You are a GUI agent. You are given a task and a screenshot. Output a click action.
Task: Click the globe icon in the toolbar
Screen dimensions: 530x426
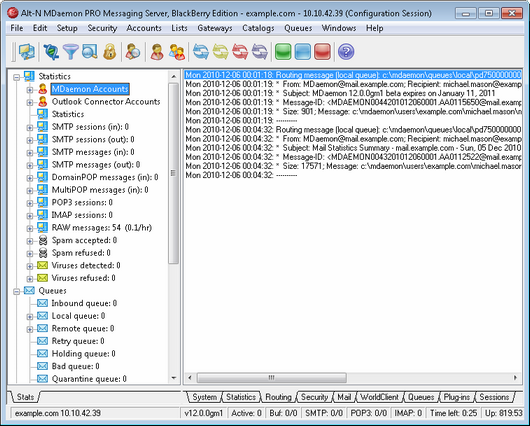click(51, 52)
